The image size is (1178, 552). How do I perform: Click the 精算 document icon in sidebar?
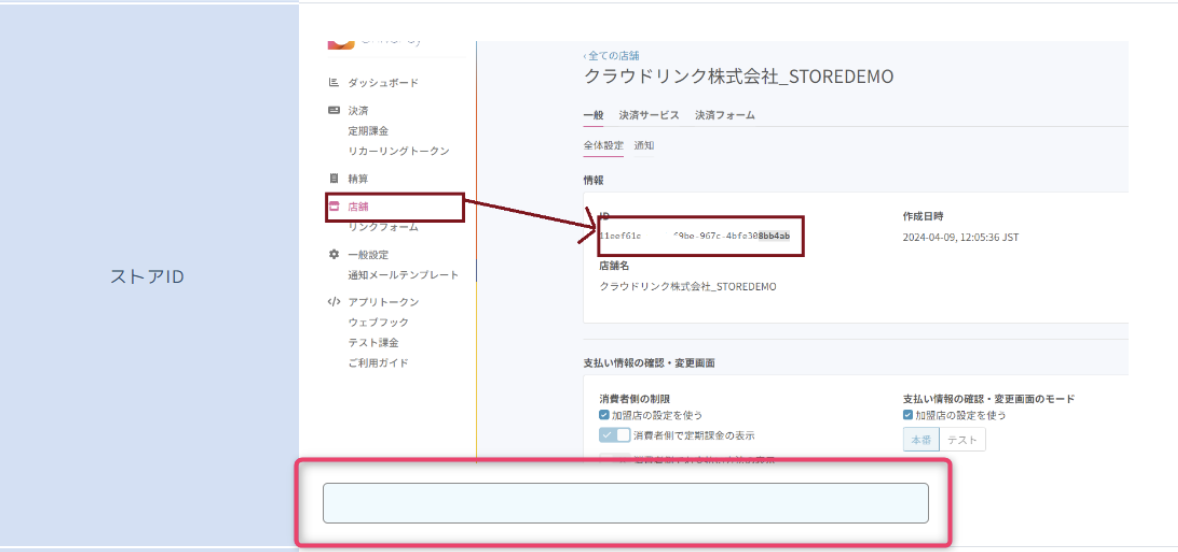tap(334, 178)
